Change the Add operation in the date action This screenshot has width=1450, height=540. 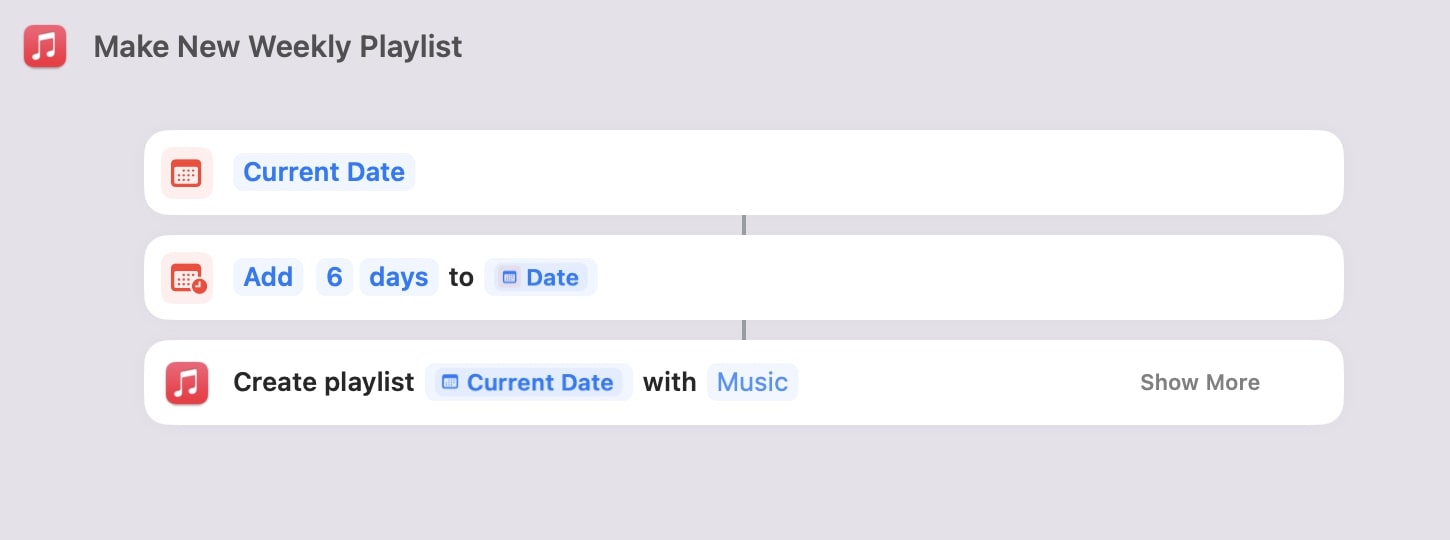(268, 277)
